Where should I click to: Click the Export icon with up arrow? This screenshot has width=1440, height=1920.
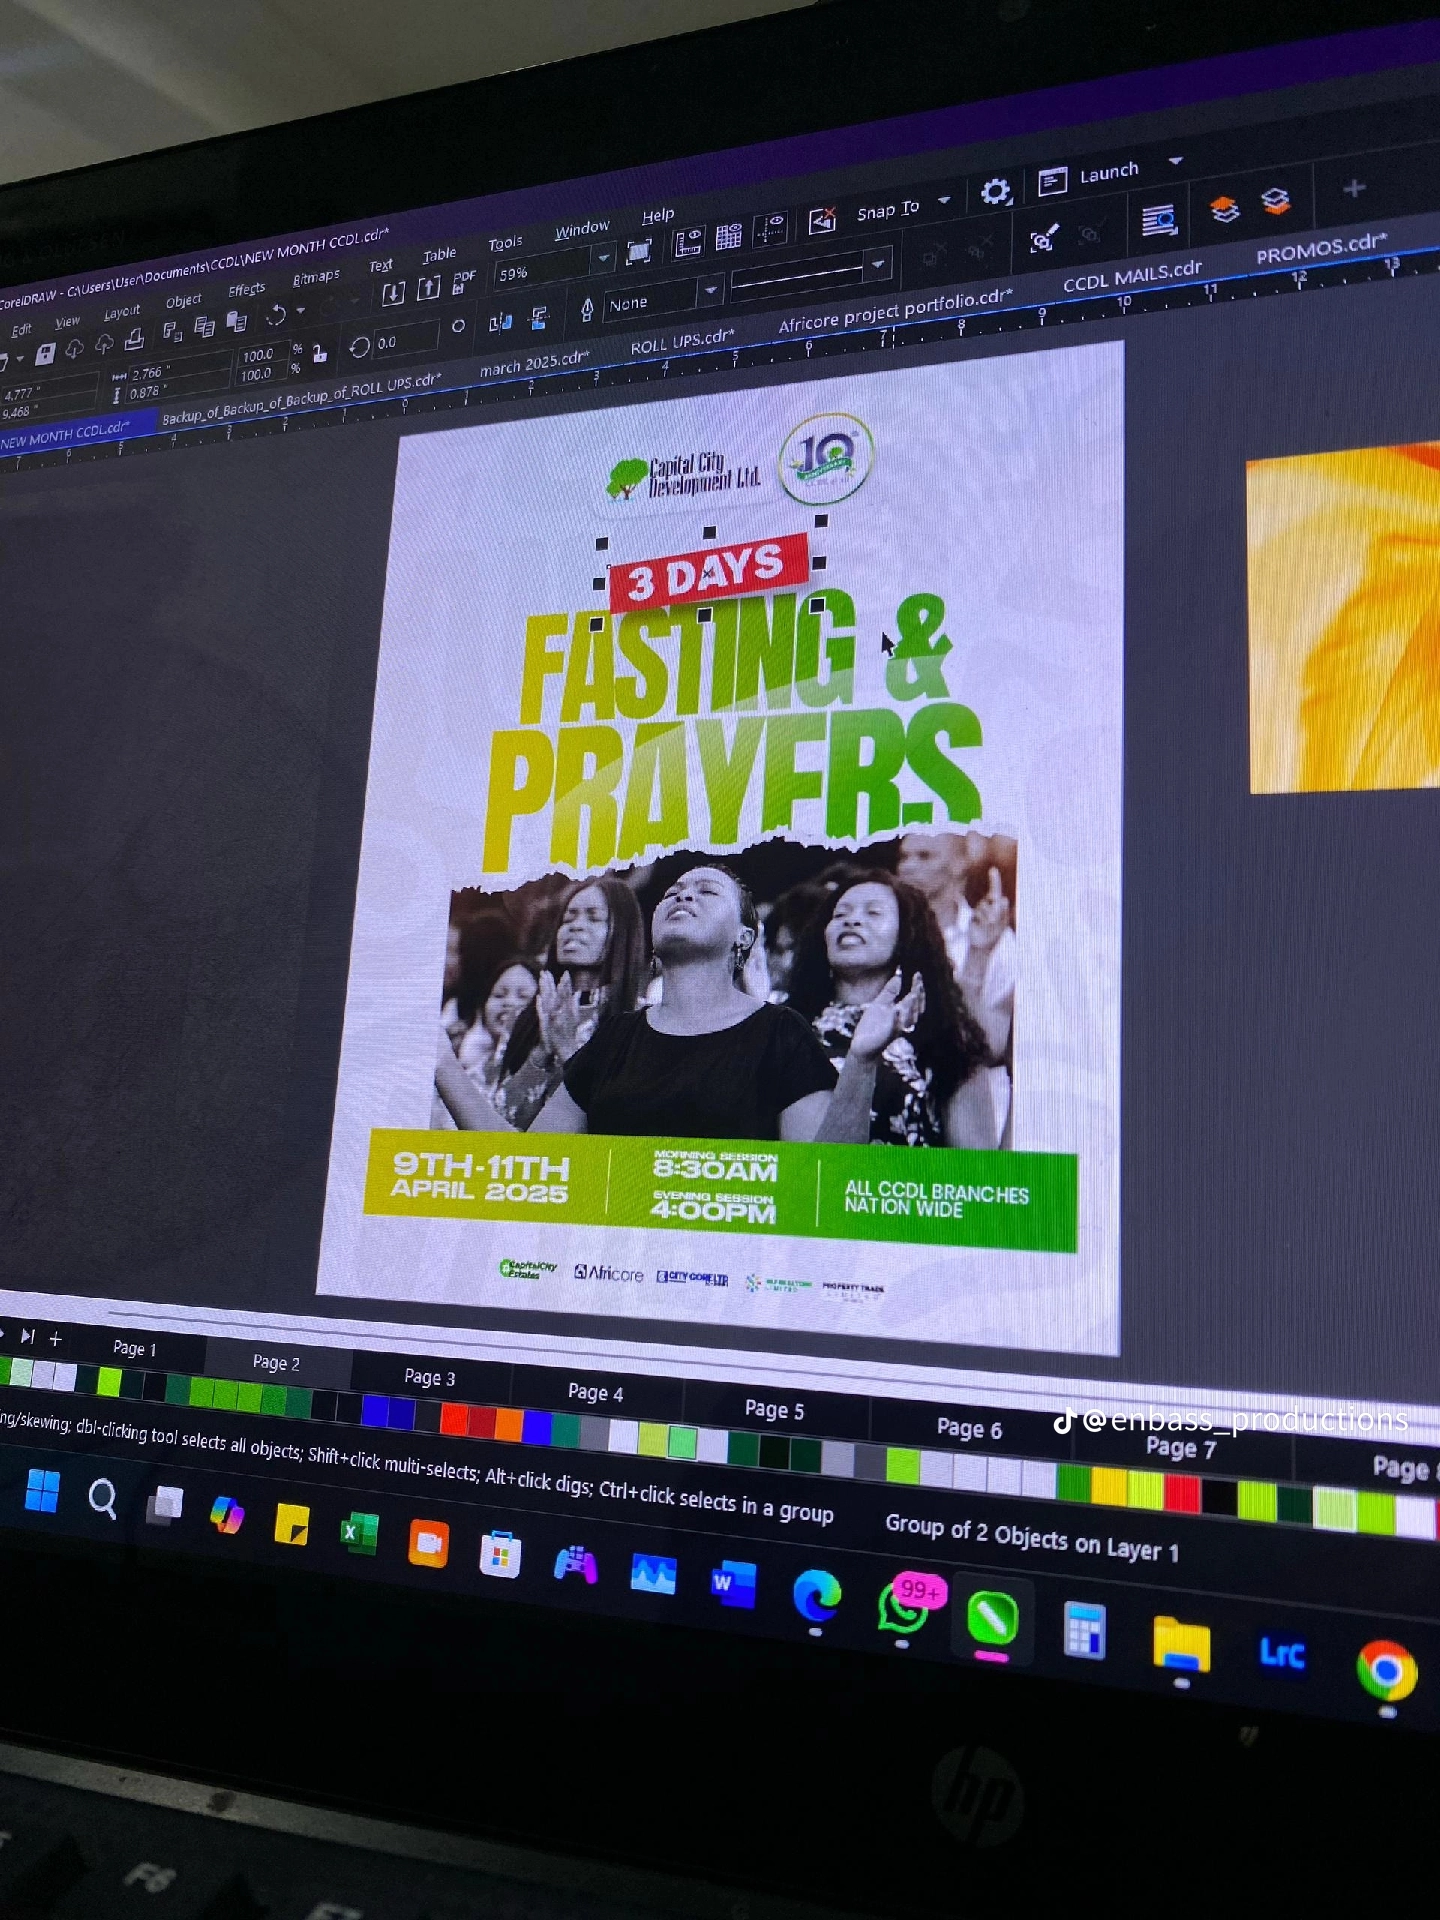click(x=428, y=288)
